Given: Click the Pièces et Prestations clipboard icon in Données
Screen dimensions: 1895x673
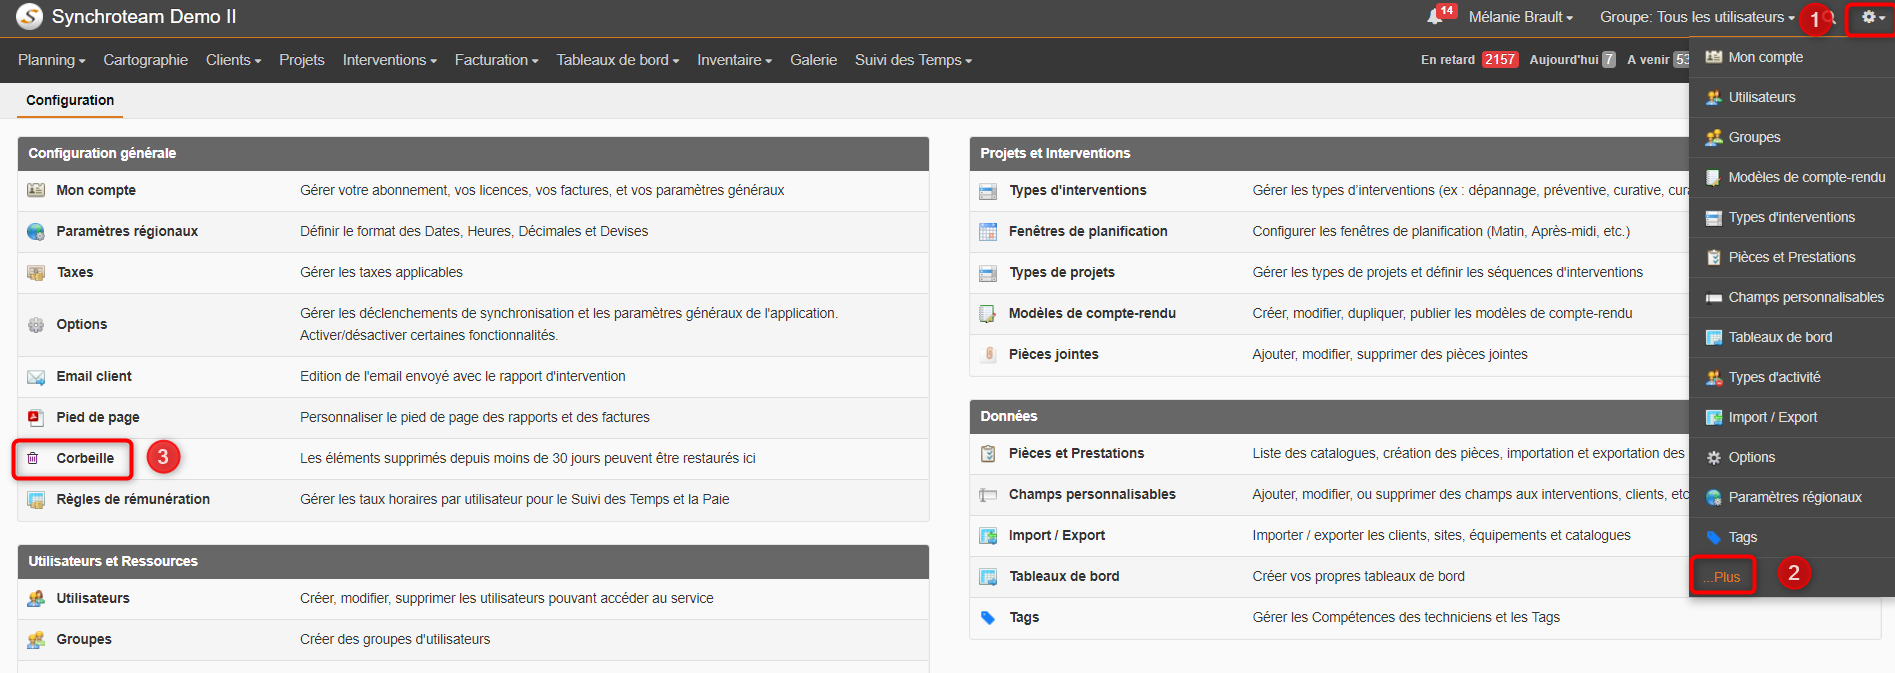Looking at the screenshot, I should click(x=988, y=453).
